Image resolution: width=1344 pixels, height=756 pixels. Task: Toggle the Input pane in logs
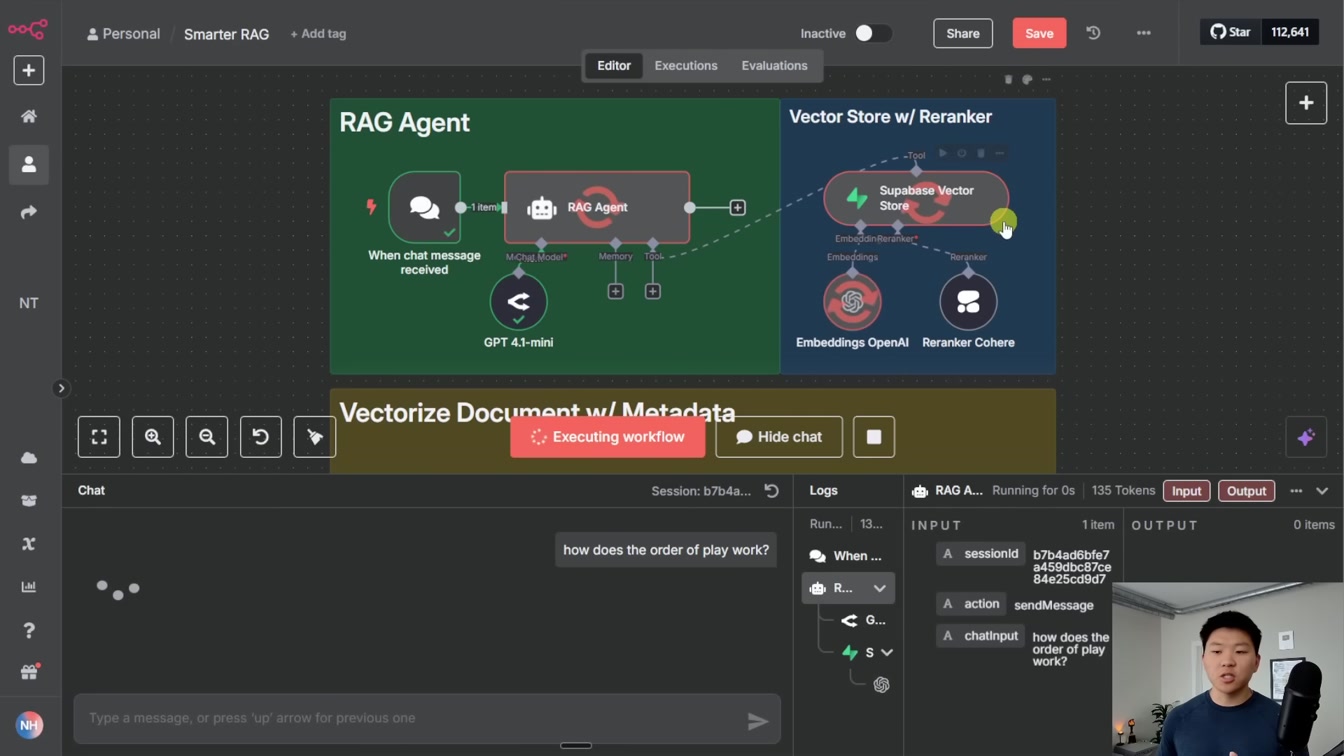pos(1186,491)
